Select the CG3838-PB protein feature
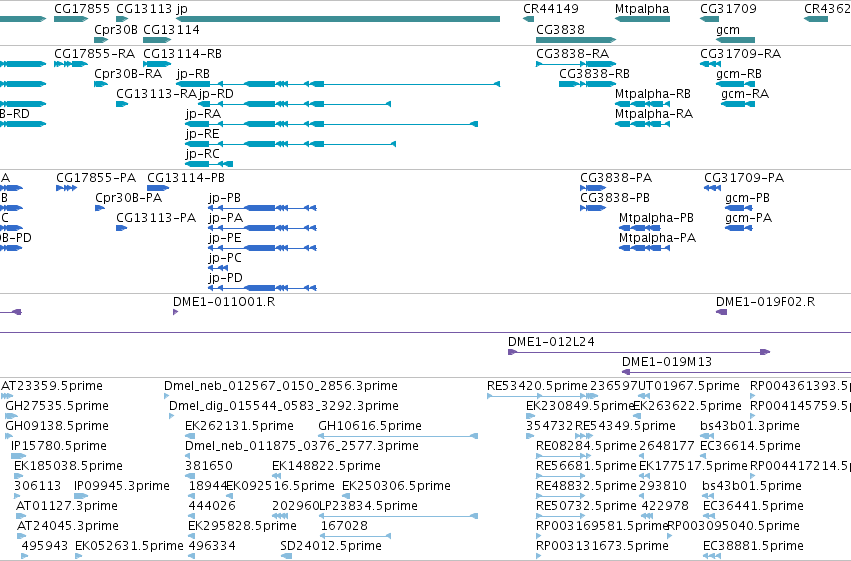 [x=593, y=208]
